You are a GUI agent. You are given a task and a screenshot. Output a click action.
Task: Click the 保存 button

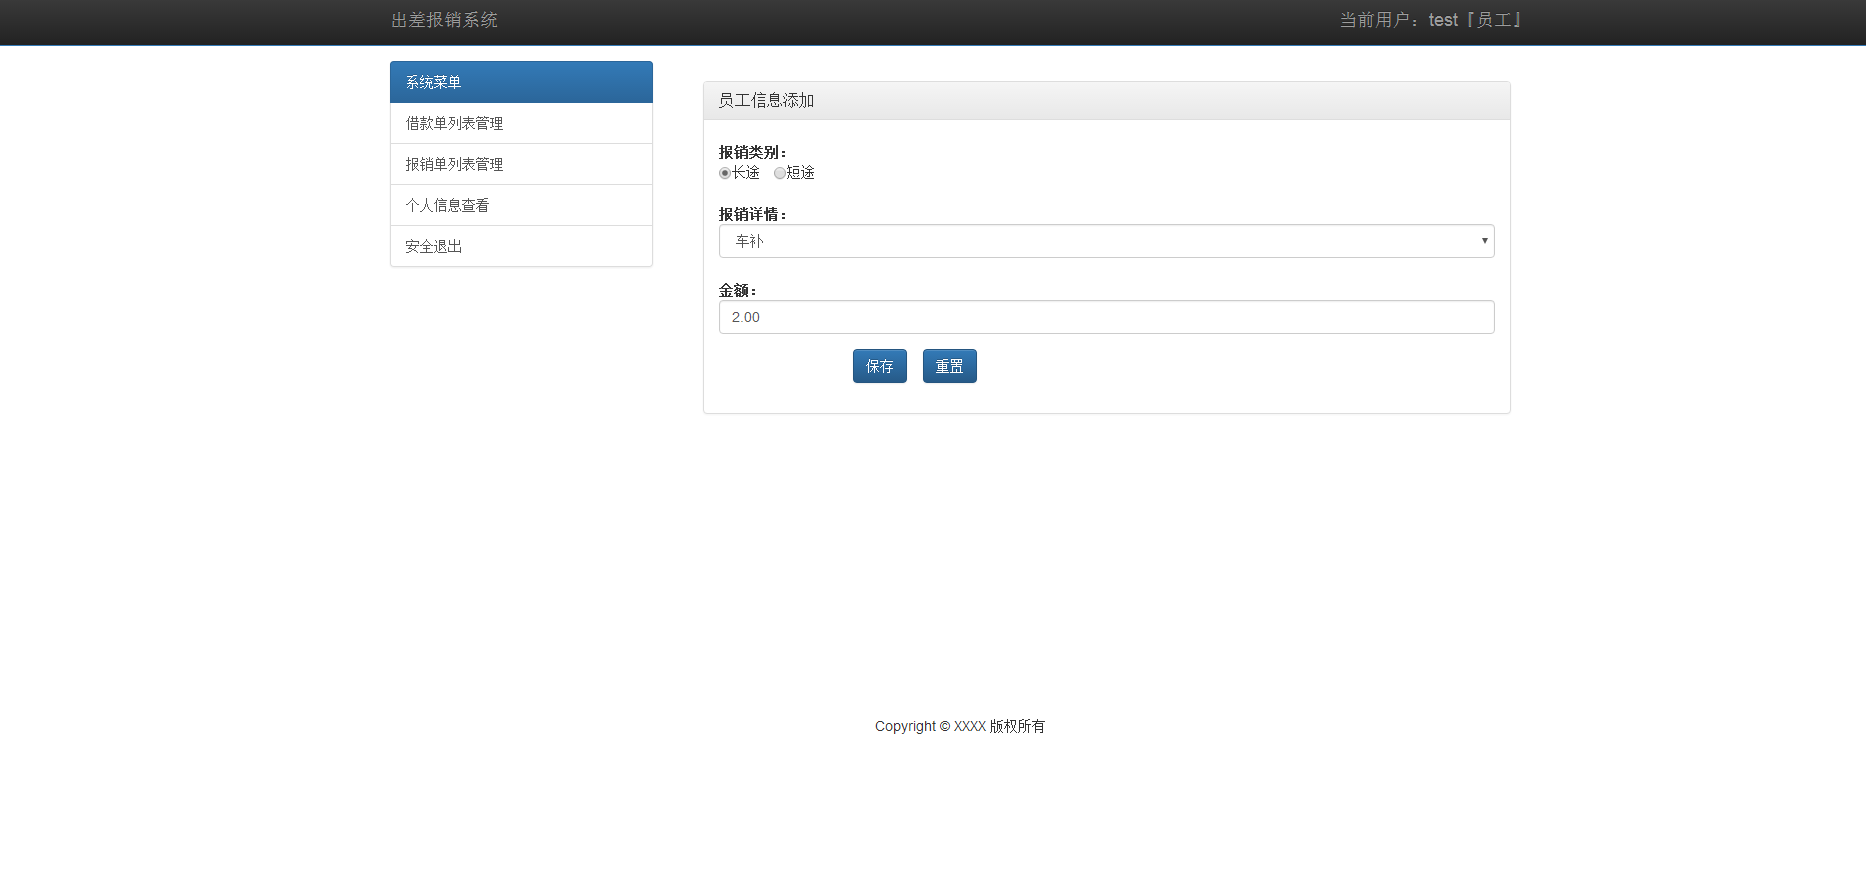[880, 366]
